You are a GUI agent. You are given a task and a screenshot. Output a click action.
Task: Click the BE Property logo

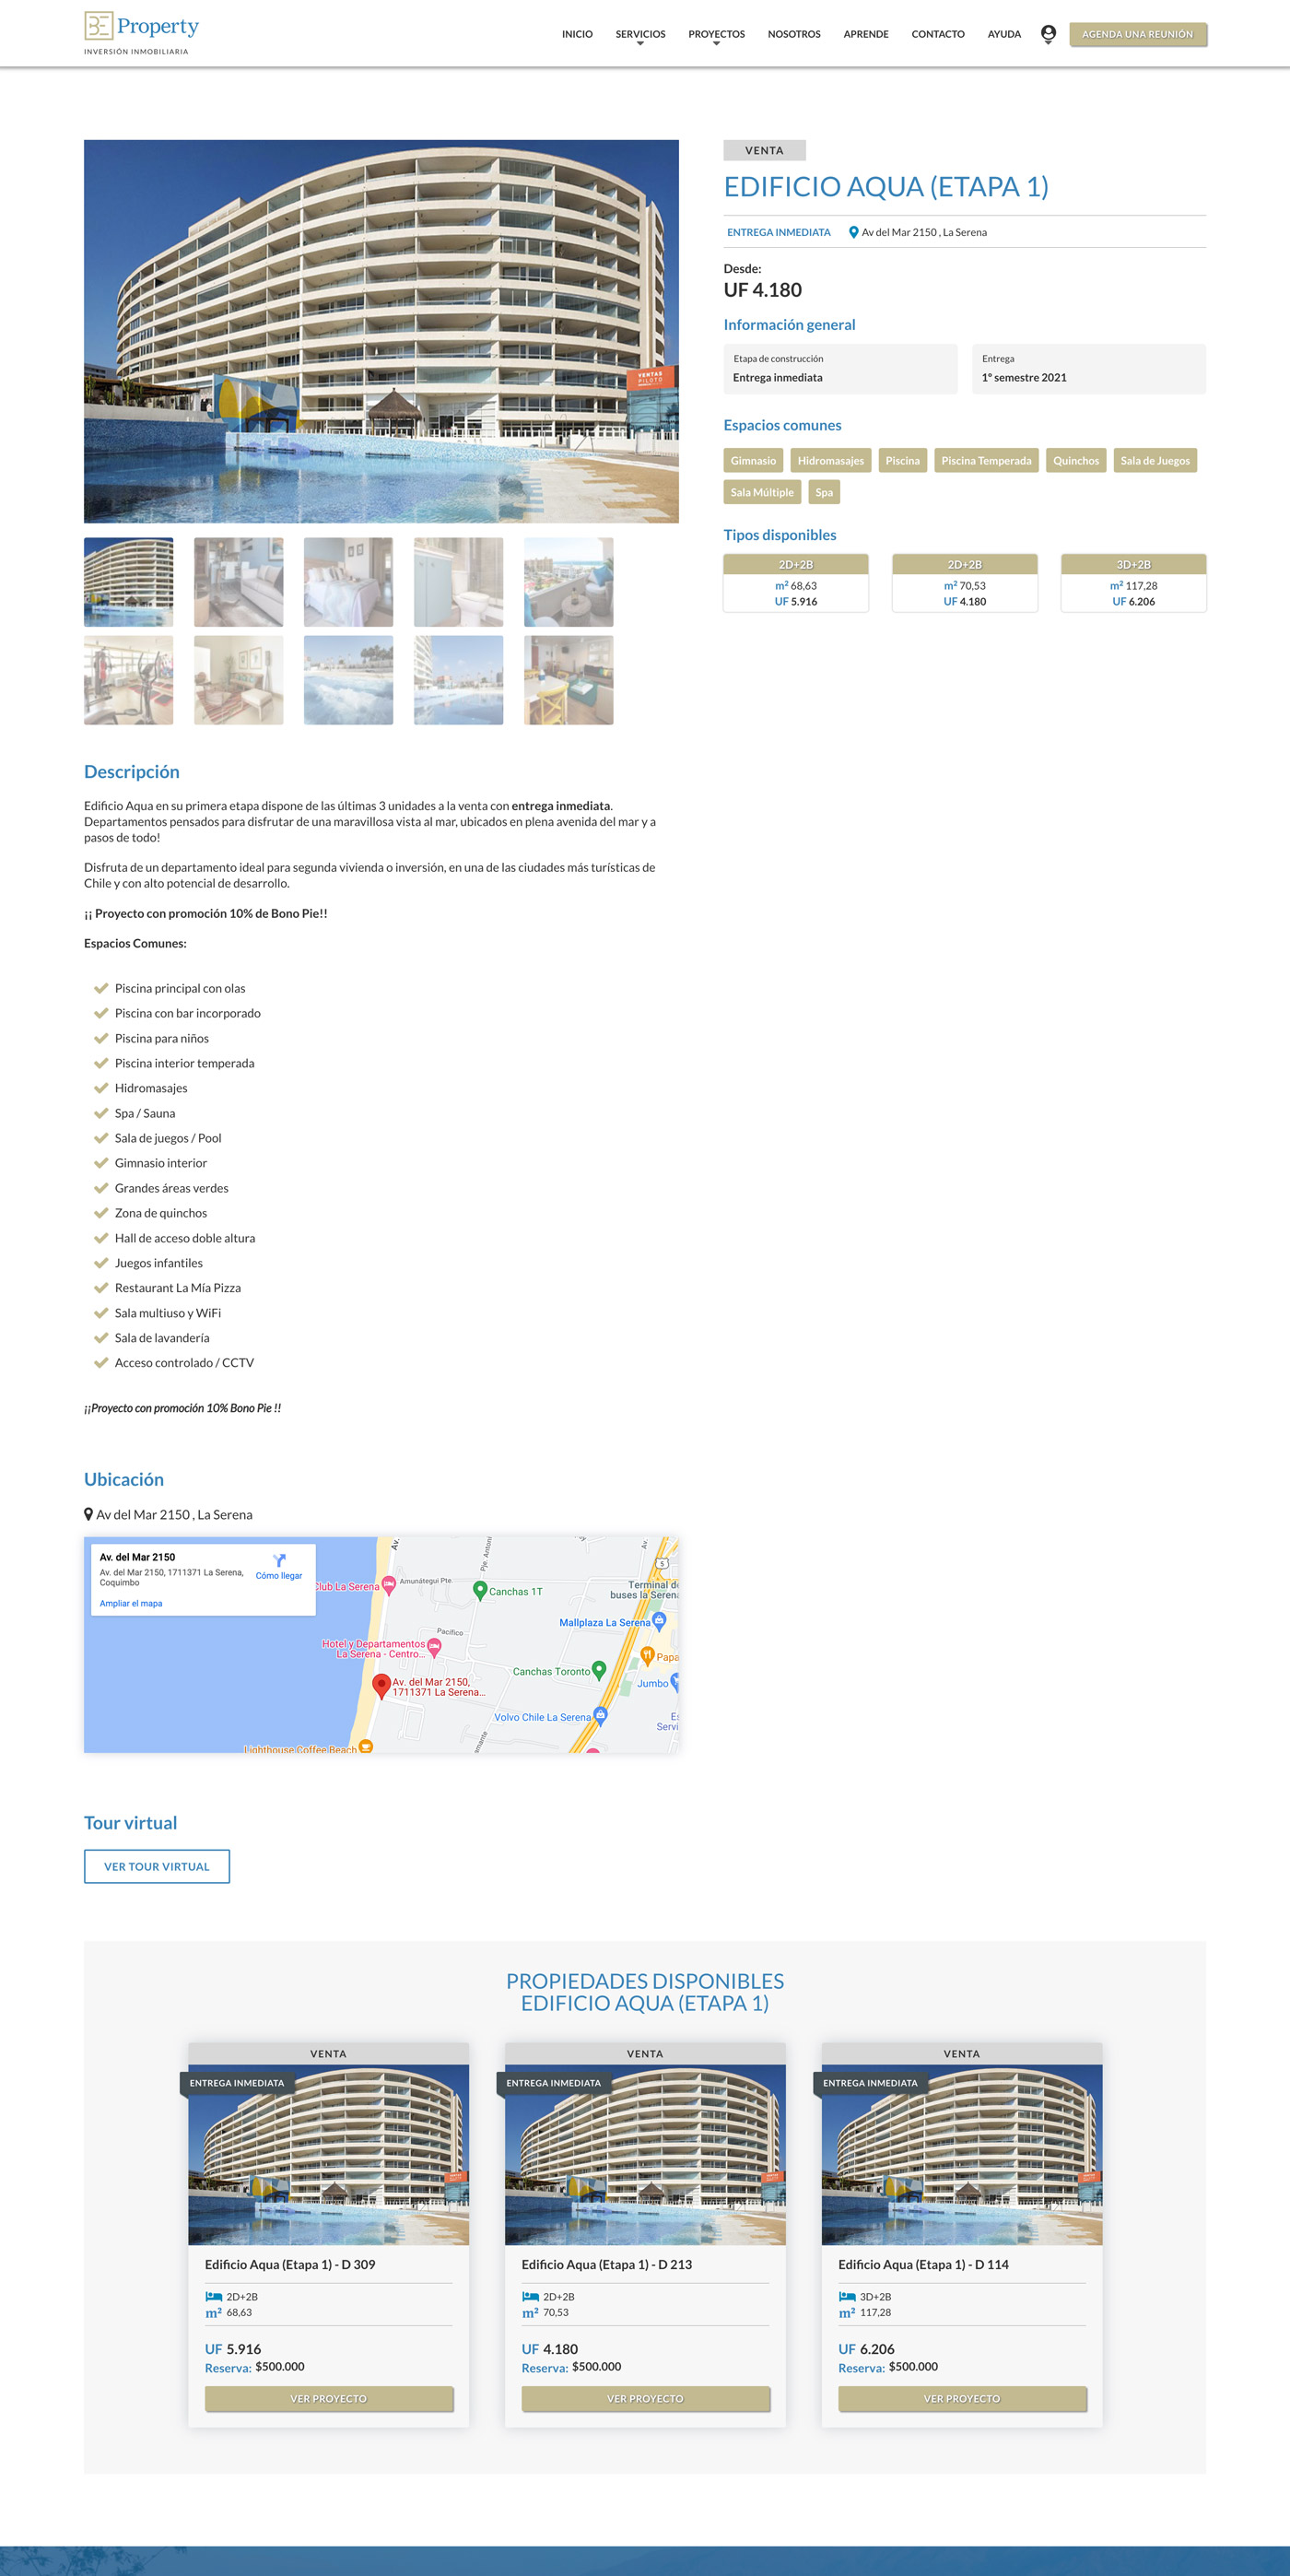141,33
